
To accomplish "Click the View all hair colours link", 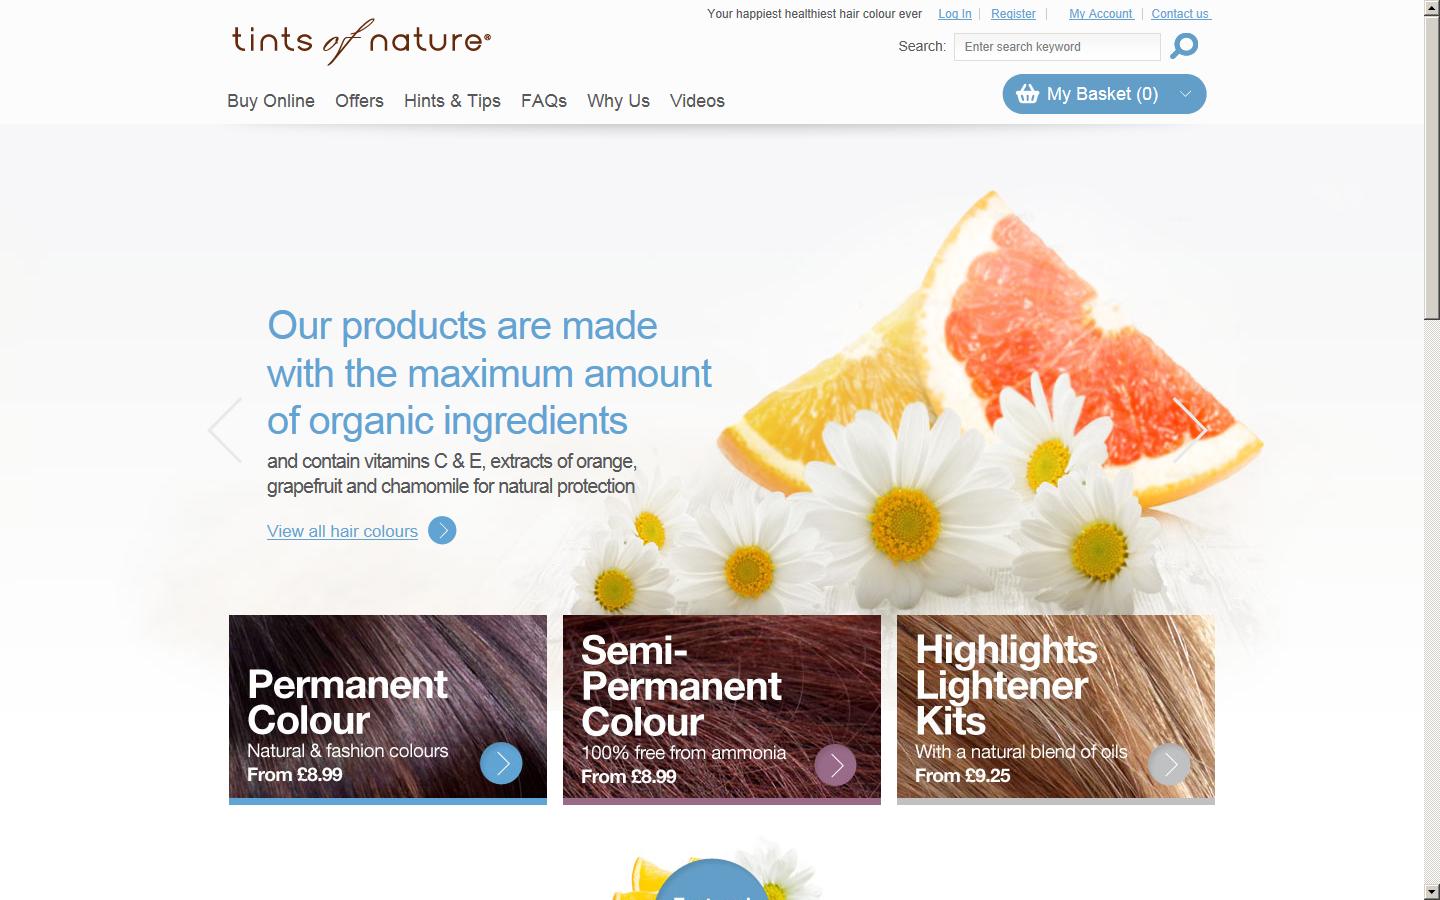I will (x=342, y=531).
